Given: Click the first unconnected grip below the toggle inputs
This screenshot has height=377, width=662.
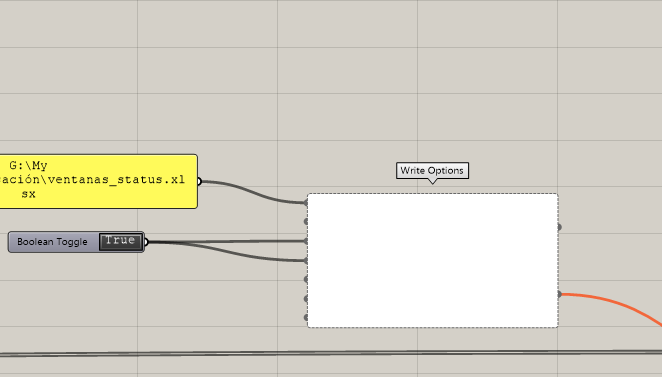Looking at the screenshot, I should pyautogui.click(x=306, y=279).
